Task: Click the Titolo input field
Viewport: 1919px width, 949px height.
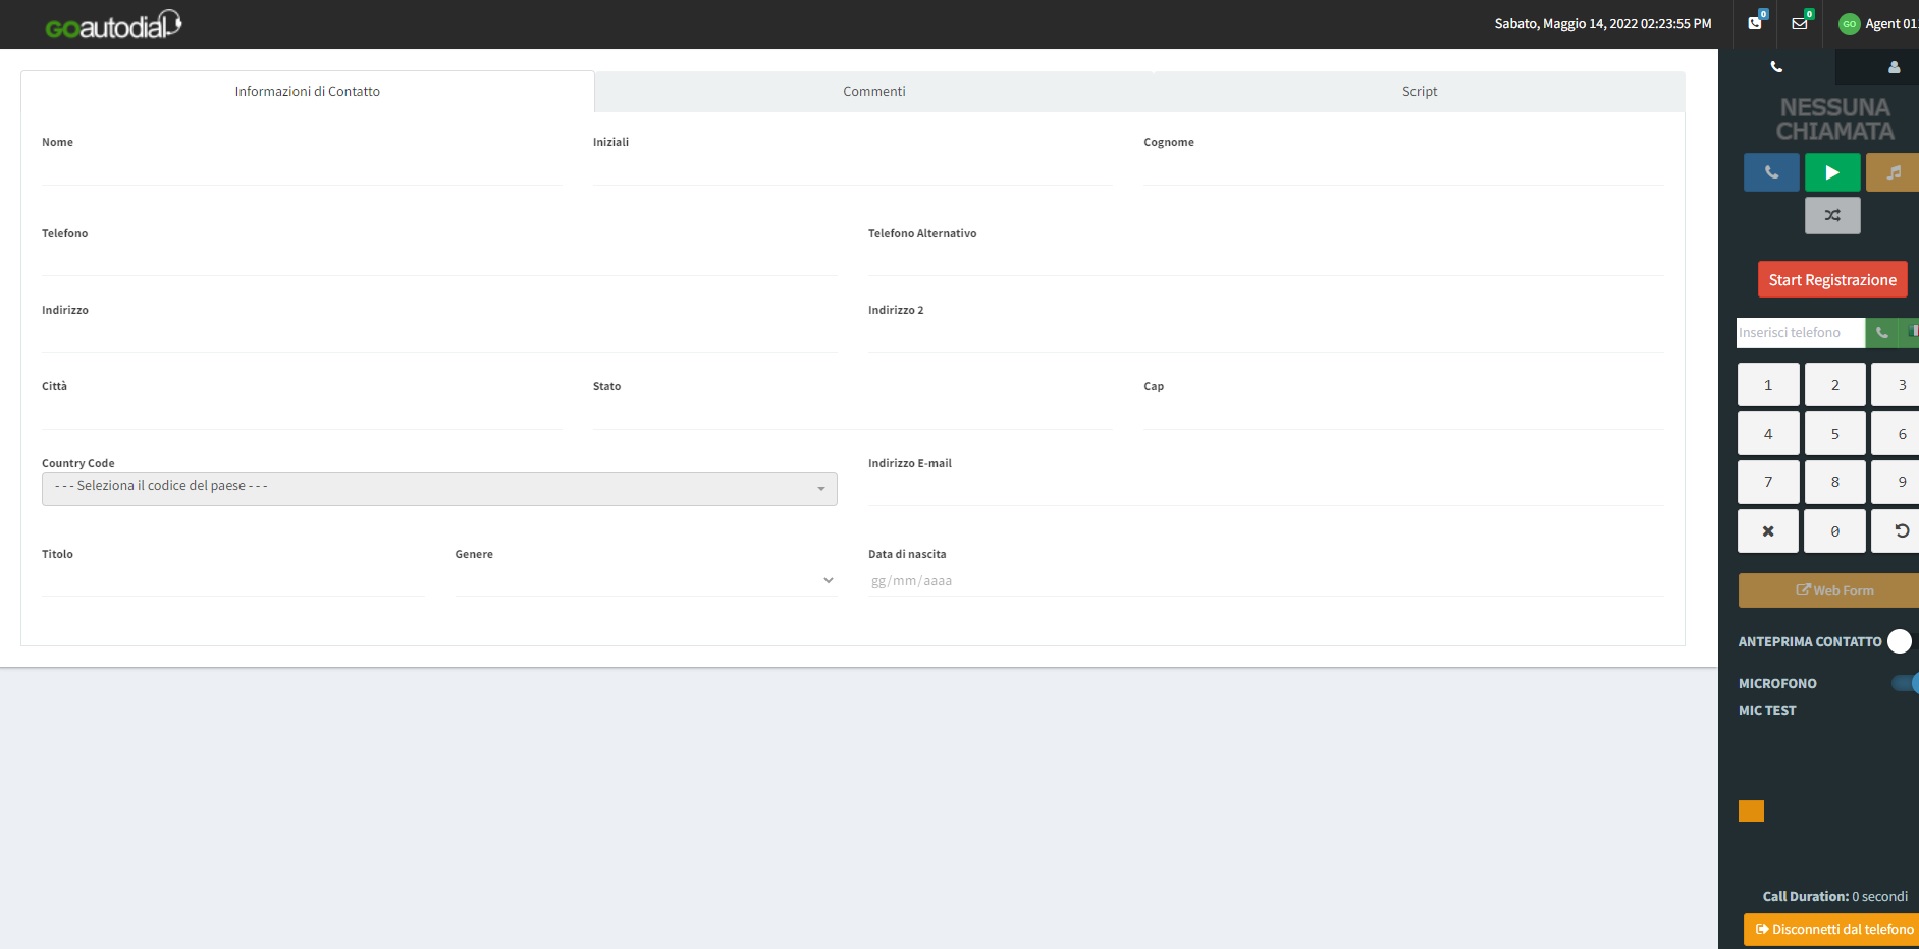Action: pos(233,582)
